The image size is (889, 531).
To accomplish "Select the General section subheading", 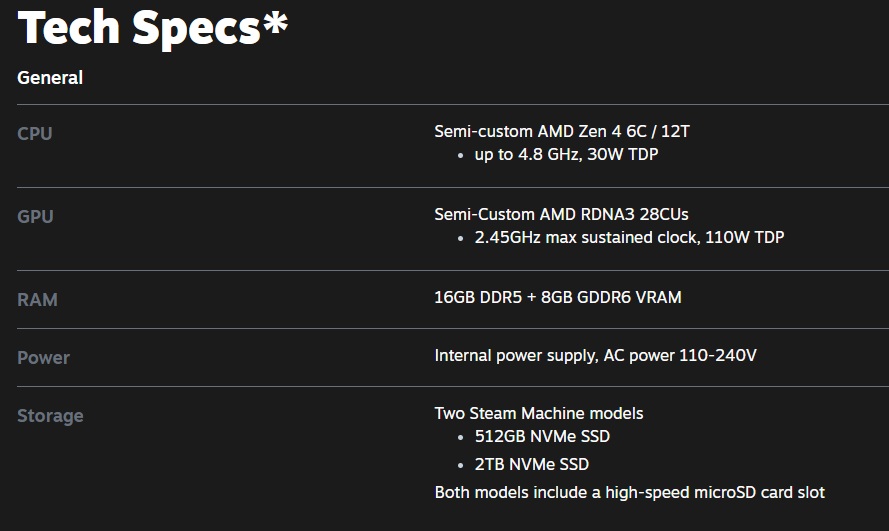I will [50, 78].
